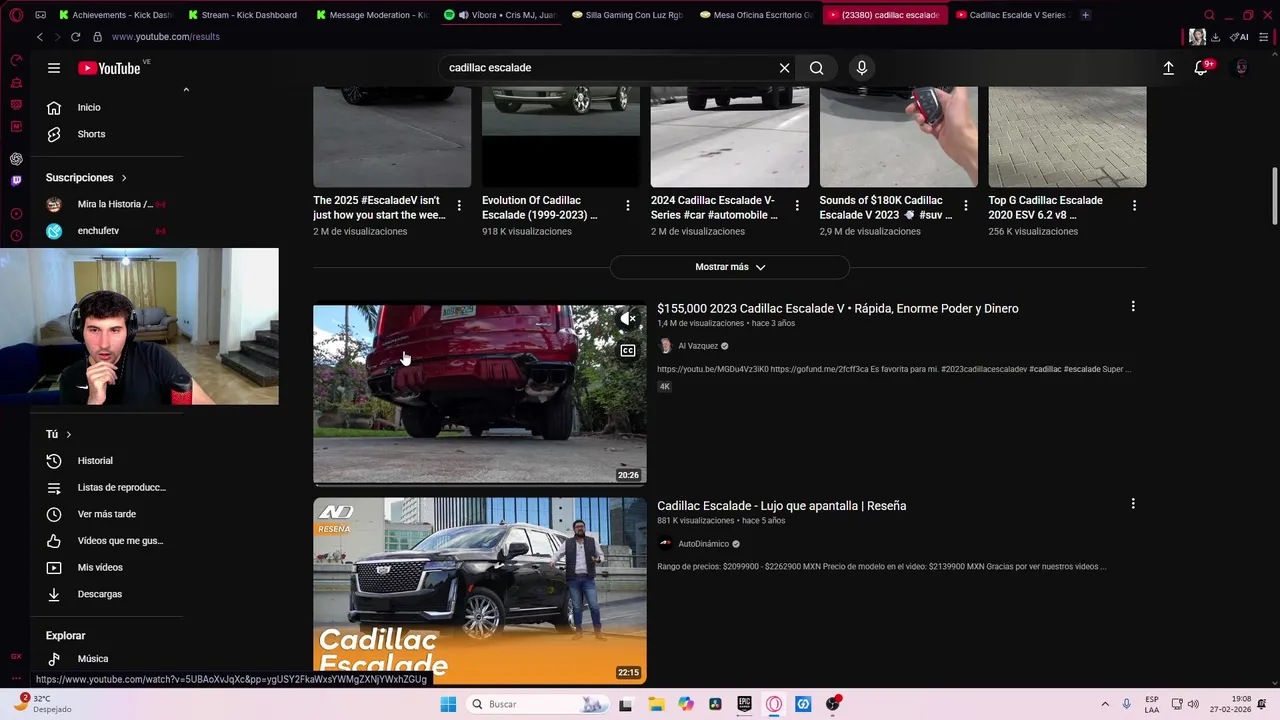Open the AutoDinámico channel link

(x=704, y=544)
